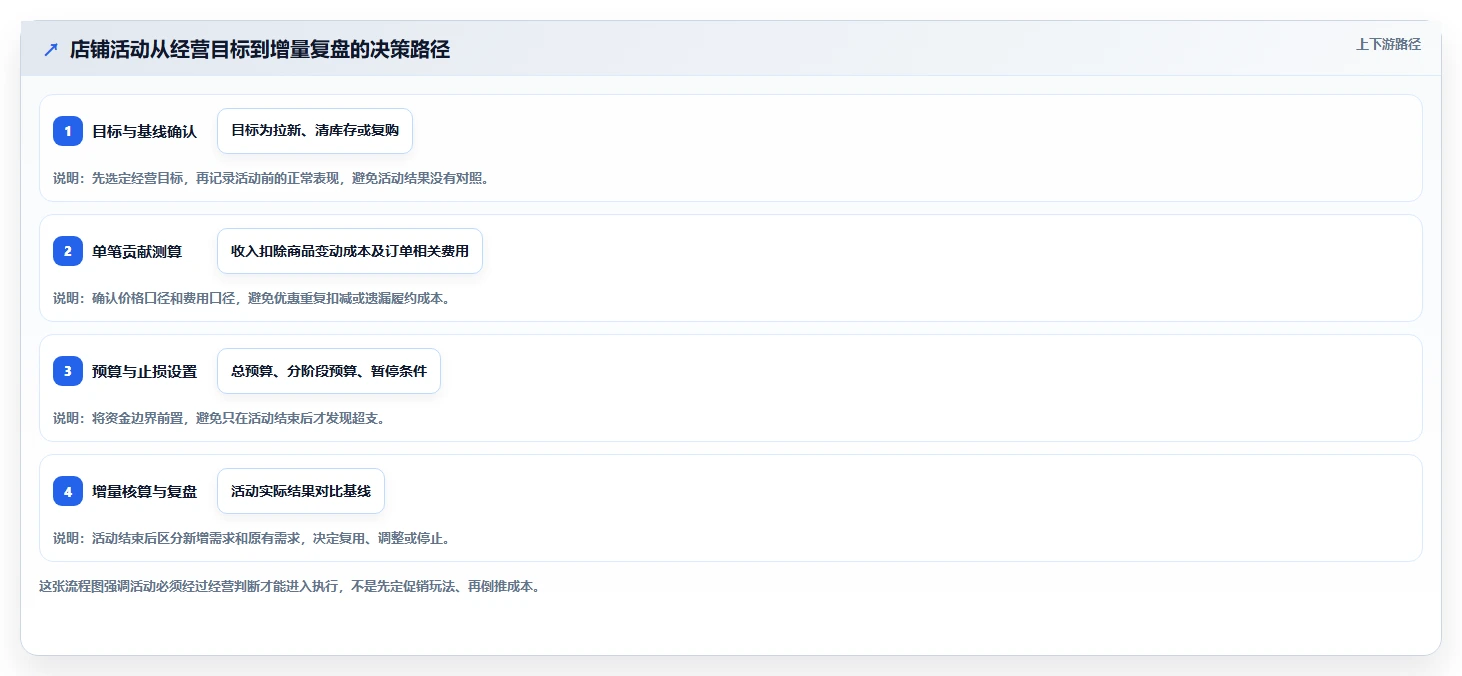The width and height of the screenshot is (1462, 676).
Task: Click the note starting 说明：活动结束后区分新增需求
Action: click(252, 538)
